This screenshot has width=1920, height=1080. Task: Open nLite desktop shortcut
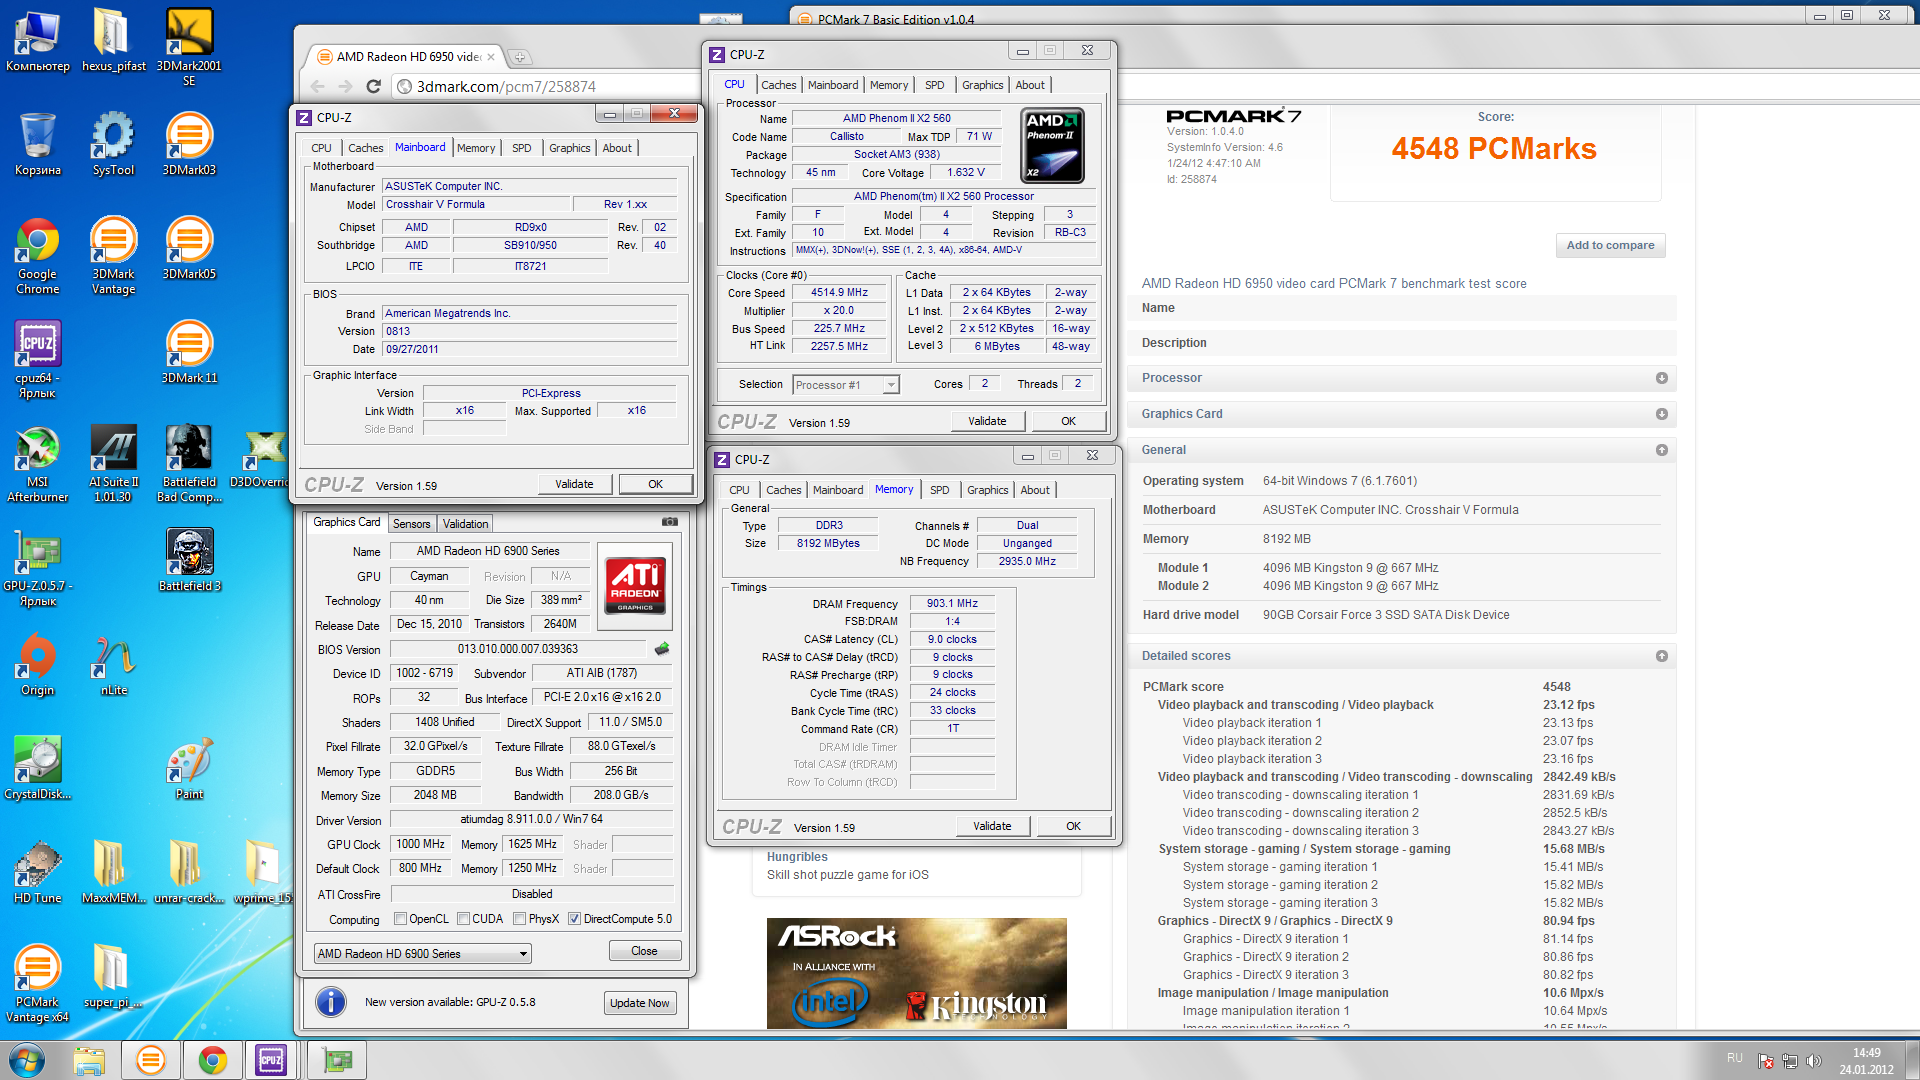pos(113,665)
